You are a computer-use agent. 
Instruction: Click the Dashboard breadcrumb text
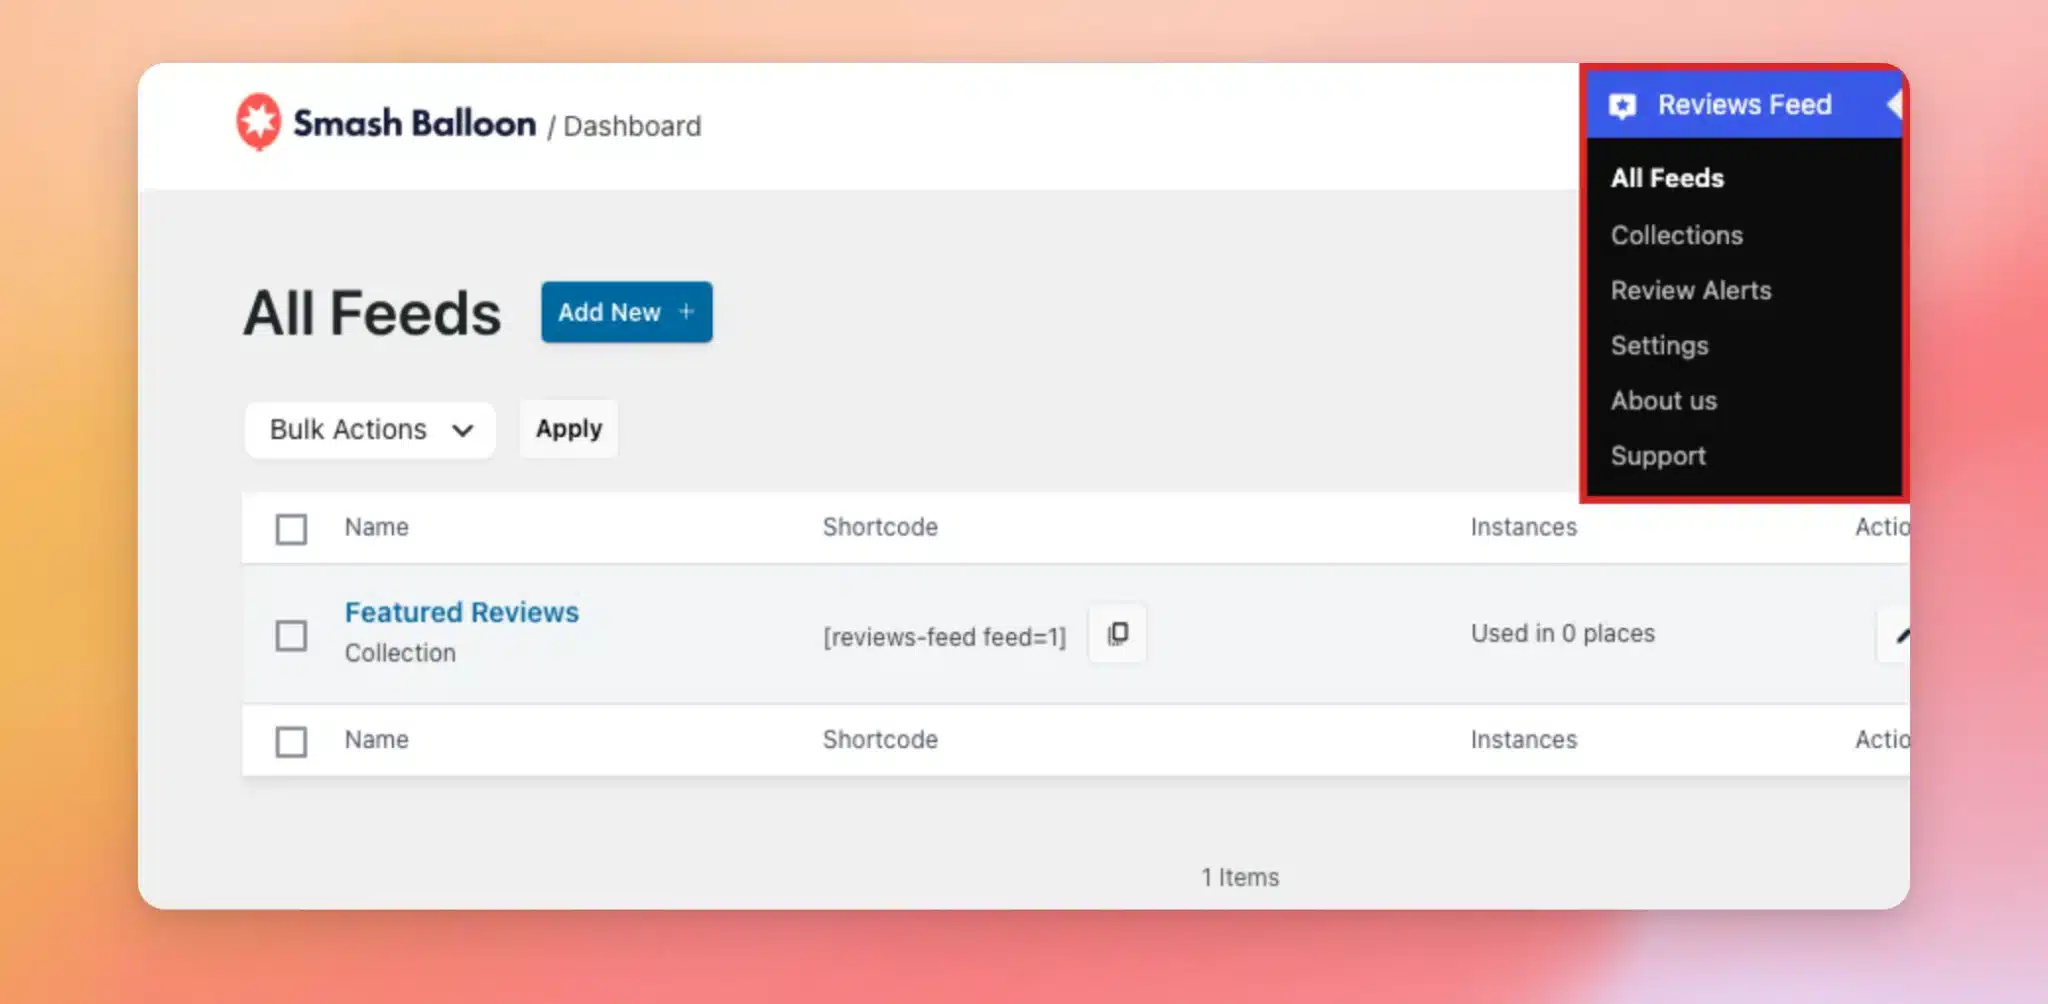click(x=632, y=126)
